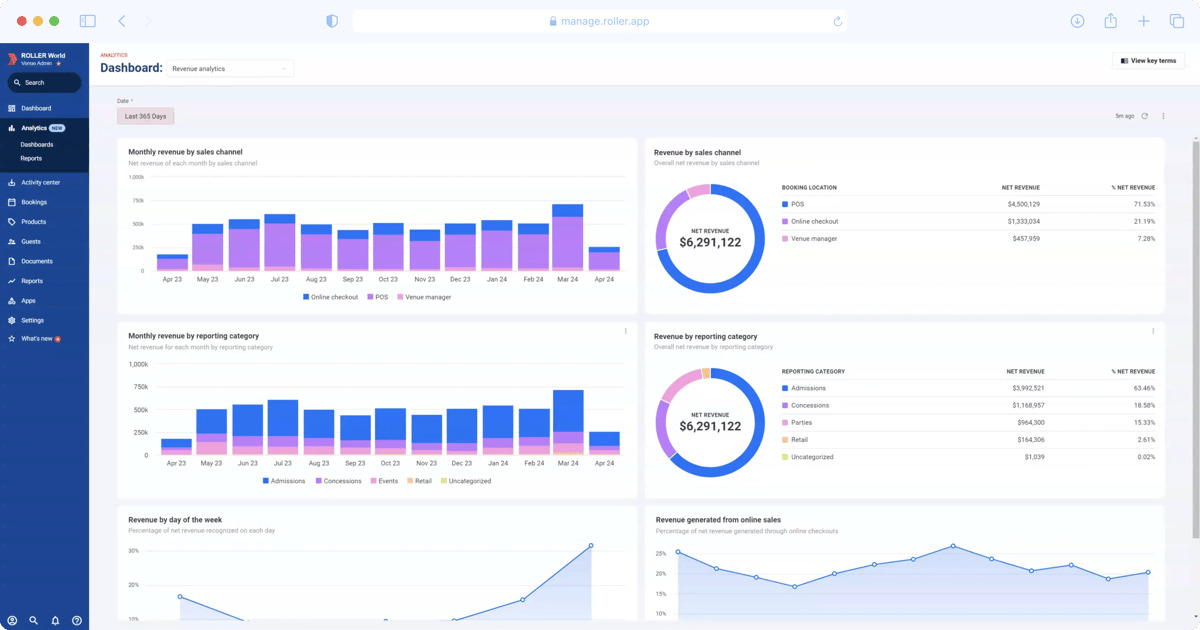The image size is (1200, 630).
Task: Navigate to the Documents section
Action: click(x=42, y=261)
